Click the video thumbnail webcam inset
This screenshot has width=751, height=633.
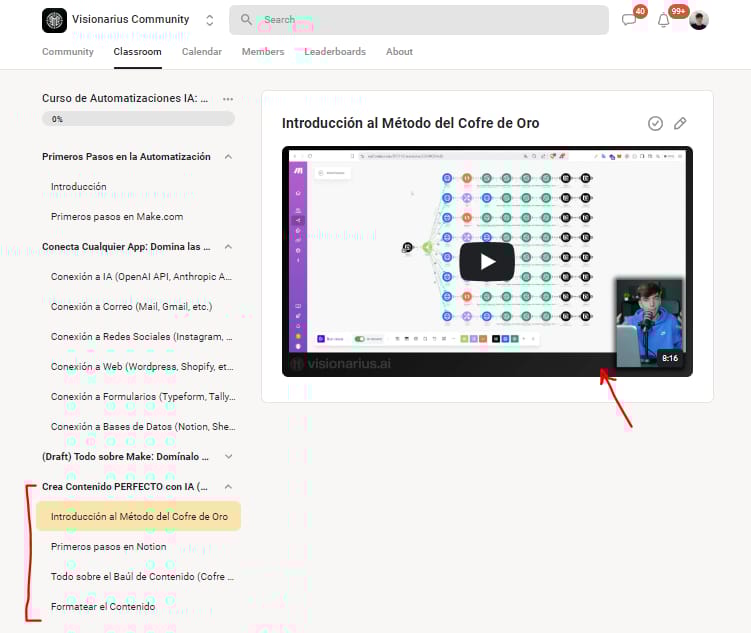click(x=650, y=323)
